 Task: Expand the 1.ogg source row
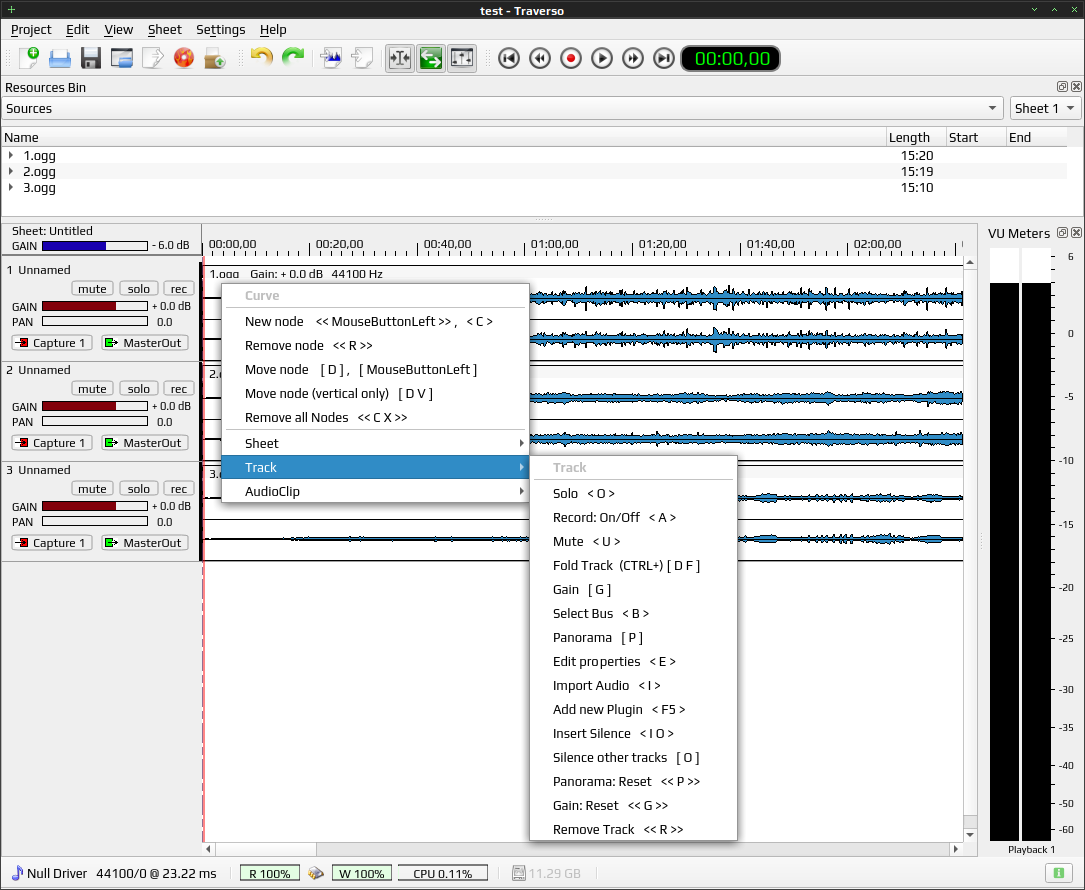10,156
